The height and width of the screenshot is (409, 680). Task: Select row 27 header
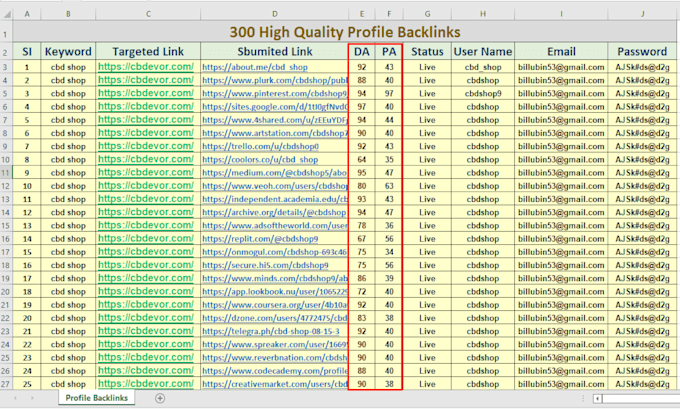(x=6, y=384)
